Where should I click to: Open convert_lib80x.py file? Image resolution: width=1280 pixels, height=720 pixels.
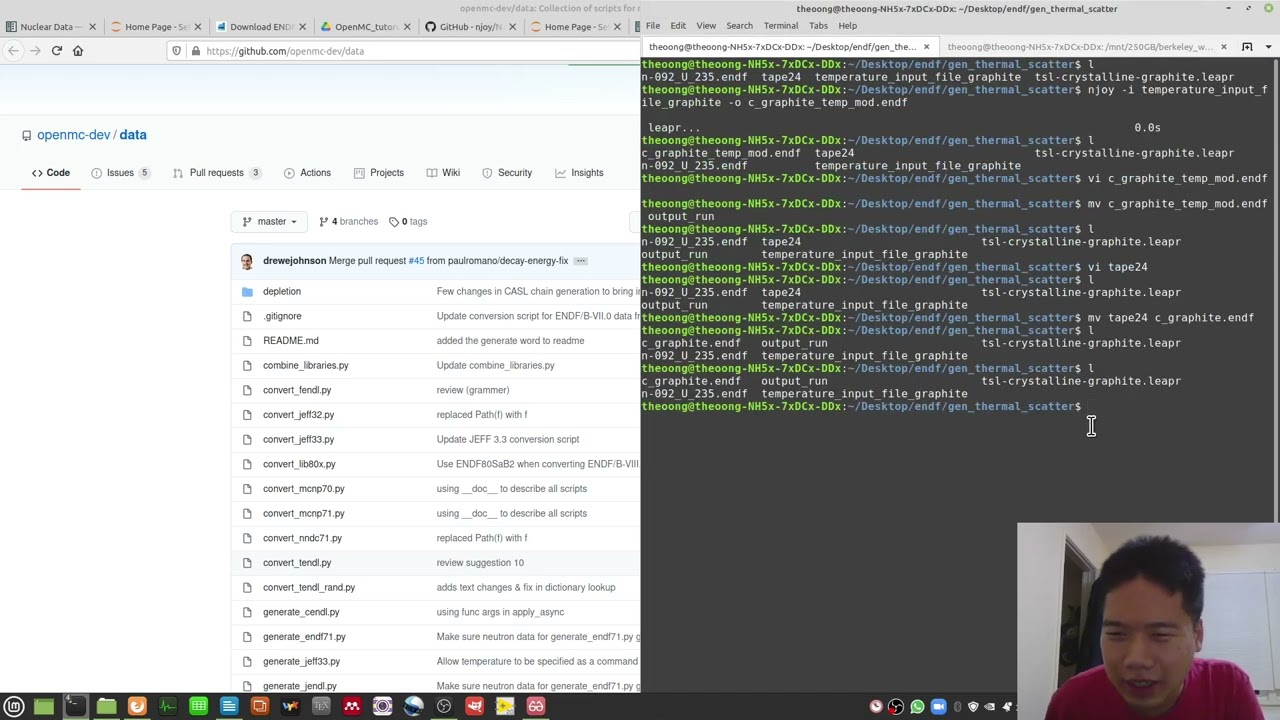299,464
